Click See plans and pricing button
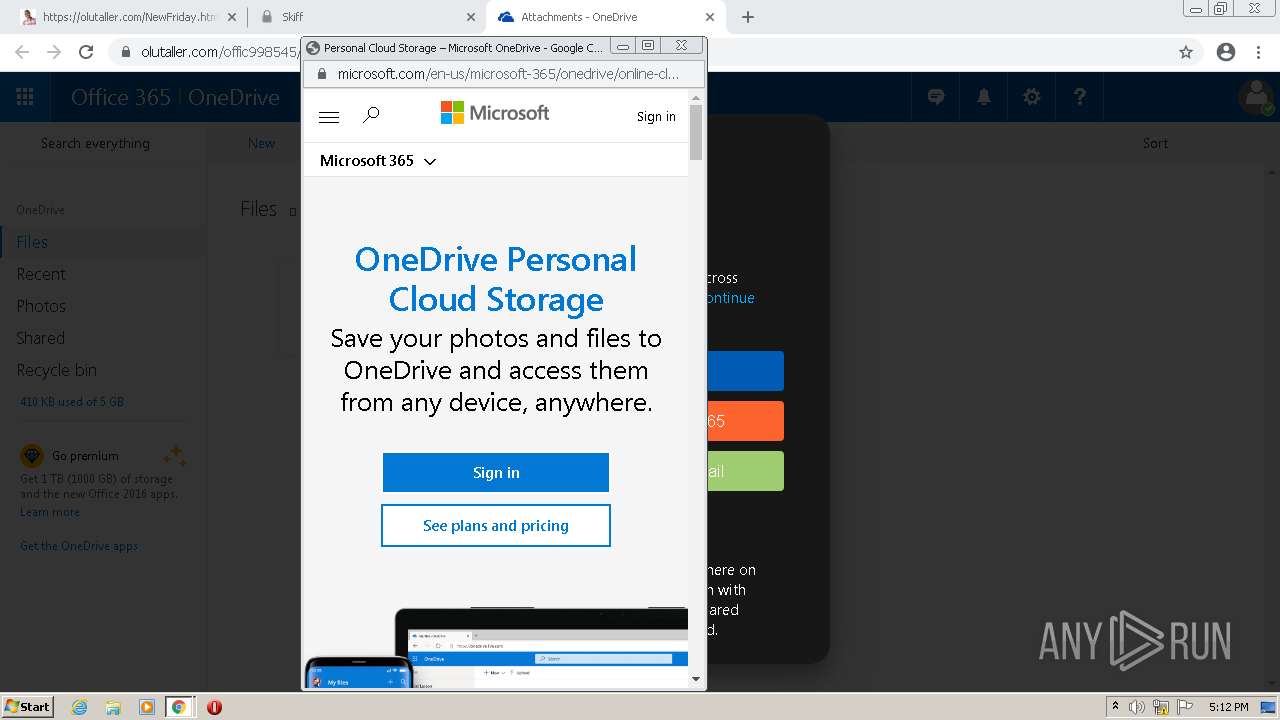Image resolution: width=1280 pixels, height=720 pixels. point(496,526)
